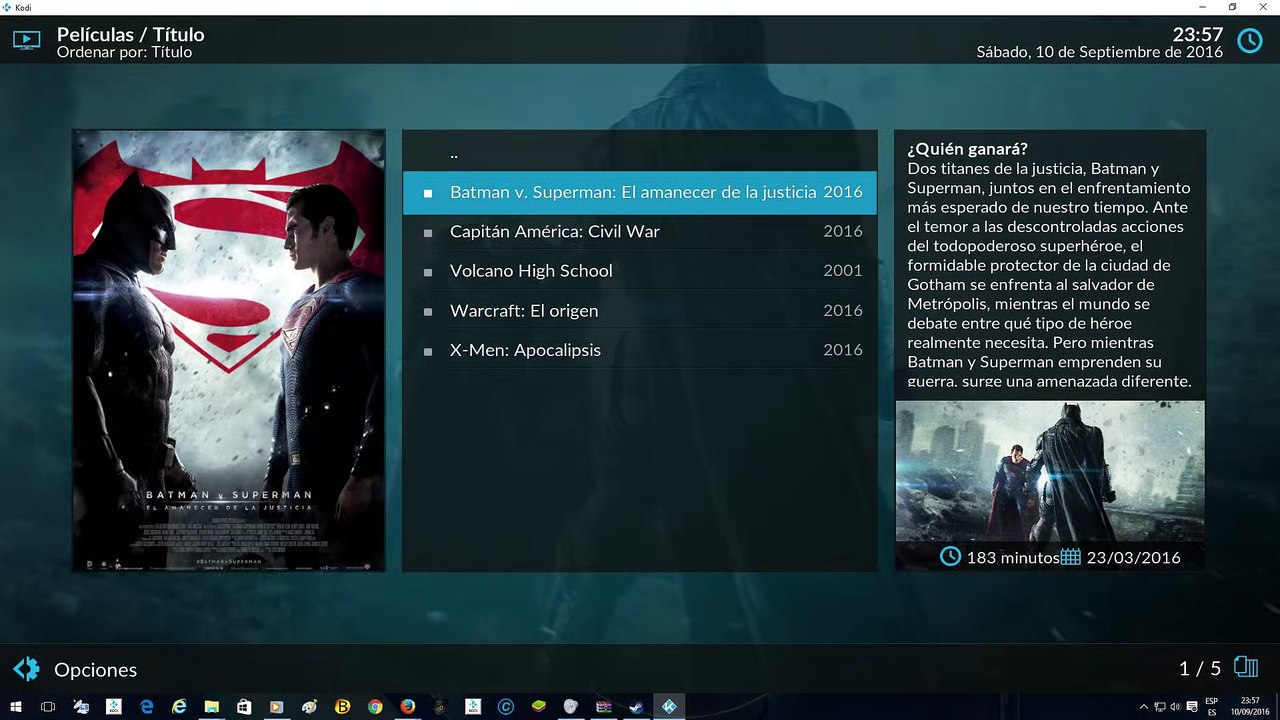
Task: Click the '183 minutos' runtime text
Action: click(x=1012, y=558)
